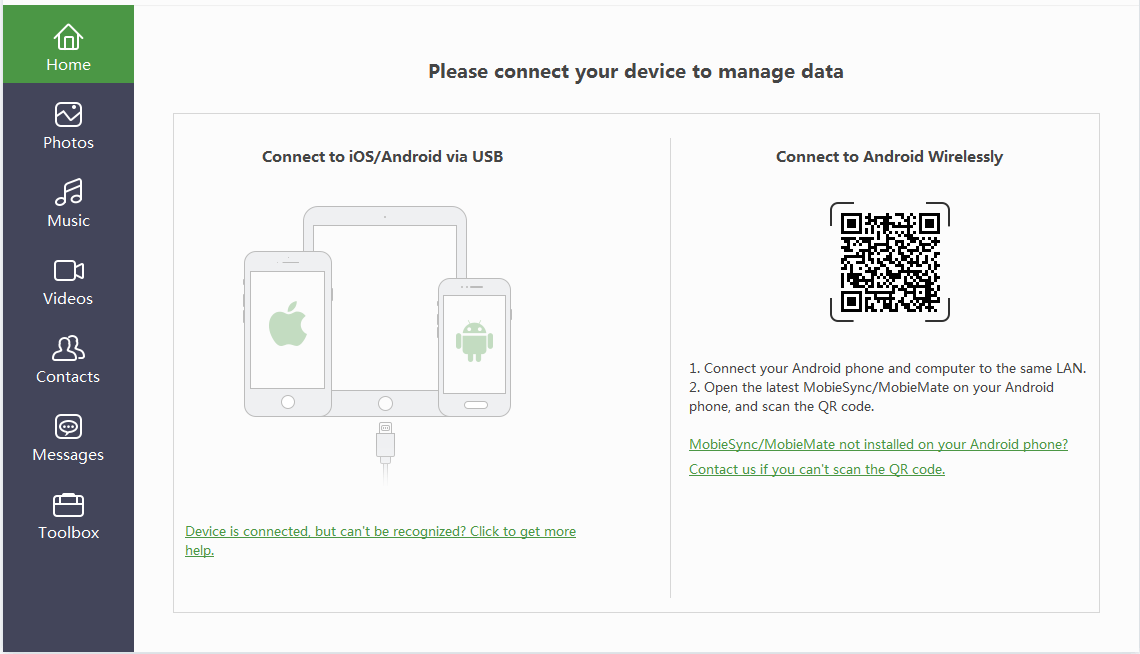The height and width of the screenshot is (654, 1140).
Task: Click the 'Please connect your device' title
Action: point(635,71)
